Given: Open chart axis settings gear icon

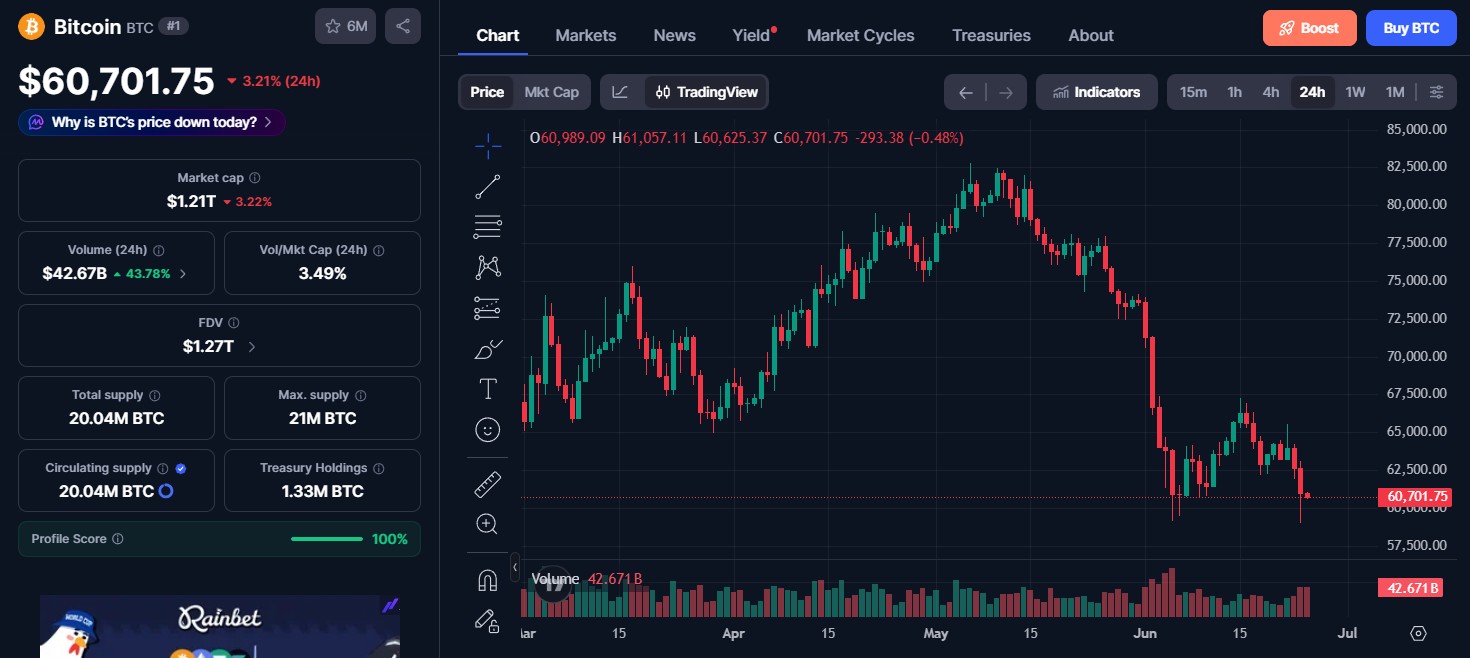Looking at the screenshot, I should point(1418,633).
